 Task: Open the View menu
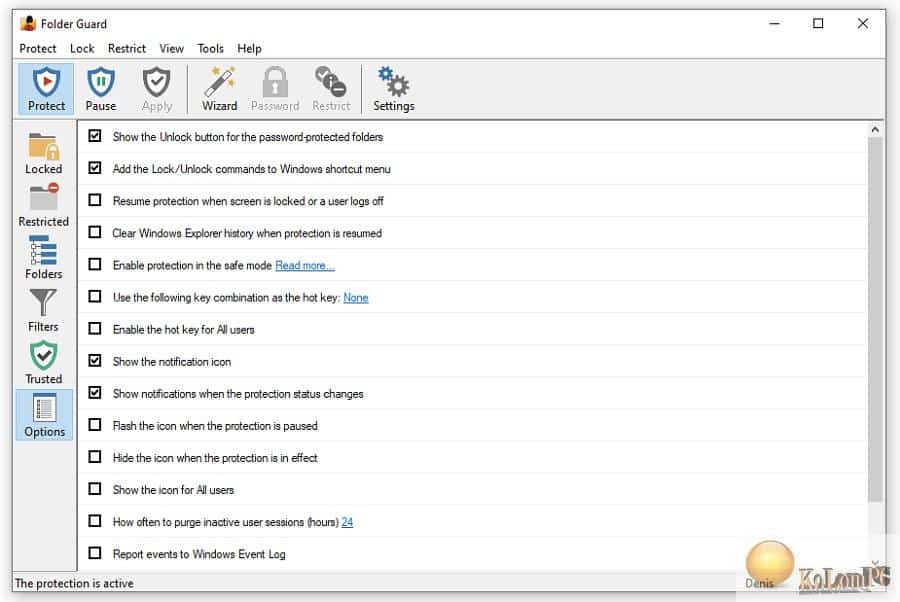172,49
